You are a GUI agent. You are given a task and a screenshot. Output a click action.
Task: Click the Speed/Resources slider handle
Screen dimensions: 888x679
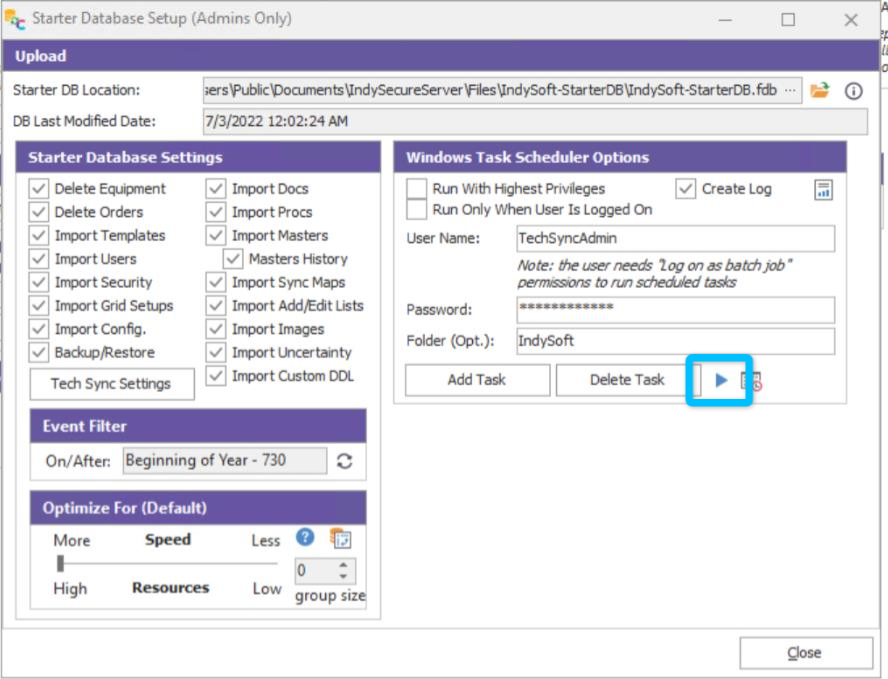(x=61, y=564)
